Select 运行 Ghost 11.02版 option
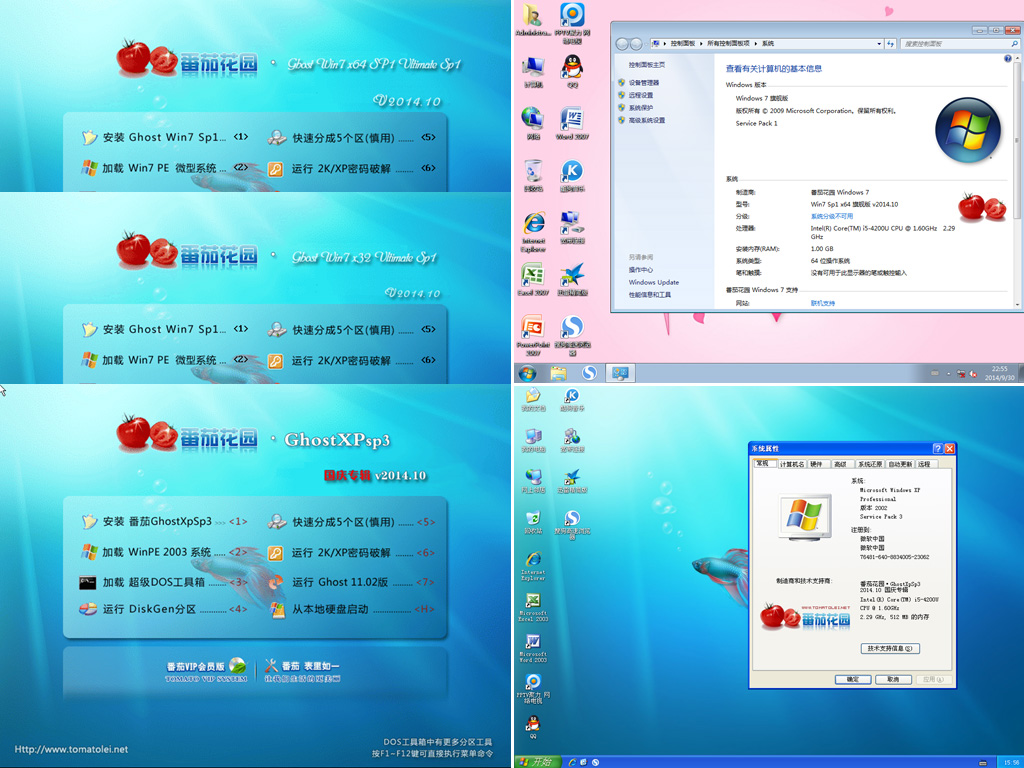Screen dimensions: 1024x768 pyautogui.click(x=351, y=582)
